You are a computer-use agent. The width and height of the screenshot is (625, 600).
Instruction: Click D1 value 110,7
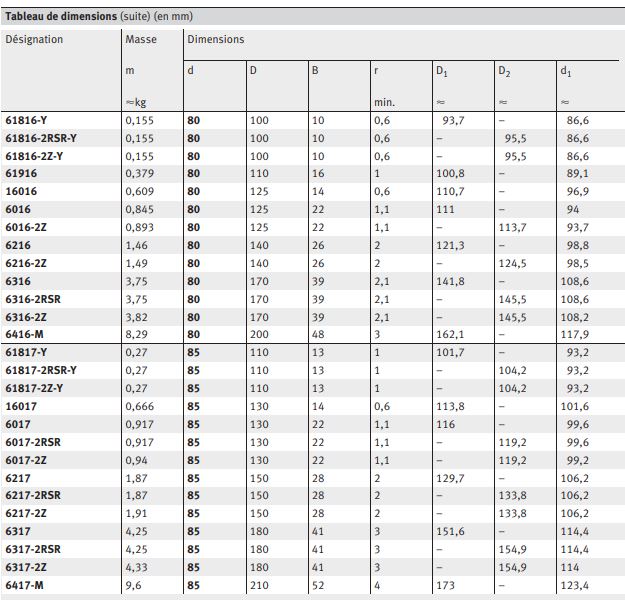(450, 191)
